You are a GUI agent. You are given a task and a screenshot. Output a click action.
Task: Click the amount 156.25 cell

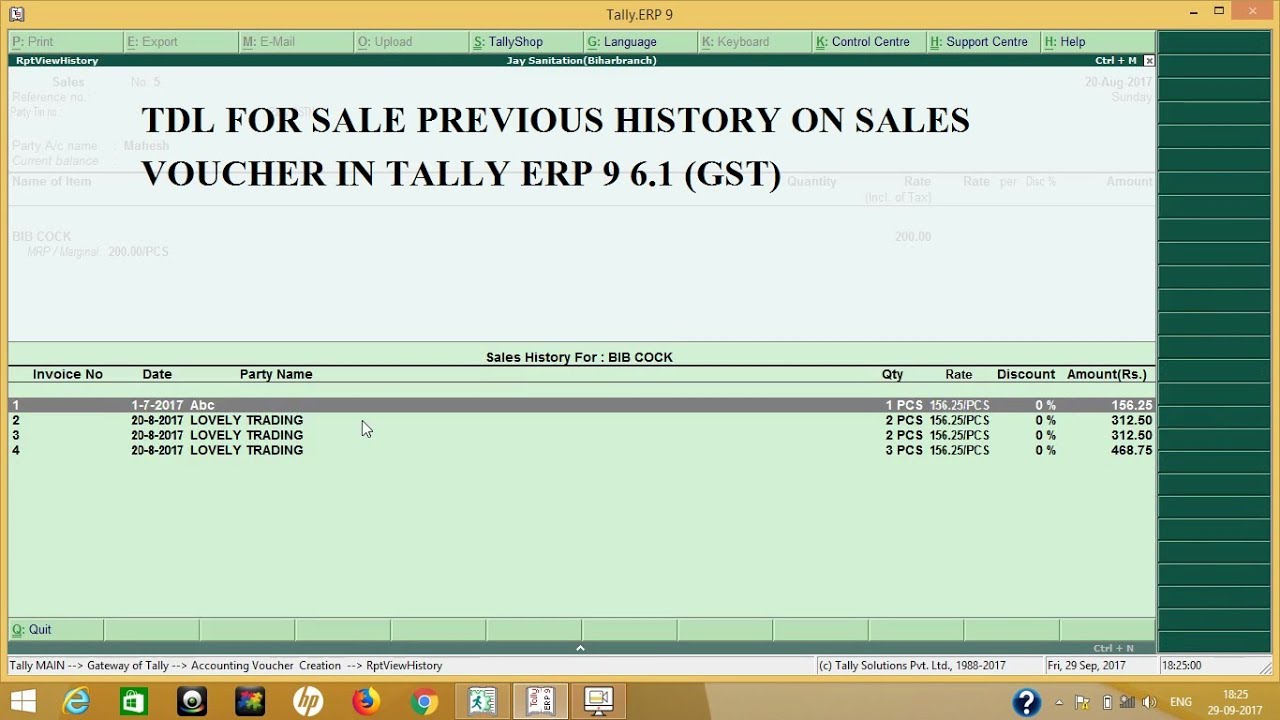coord(1131,405)
